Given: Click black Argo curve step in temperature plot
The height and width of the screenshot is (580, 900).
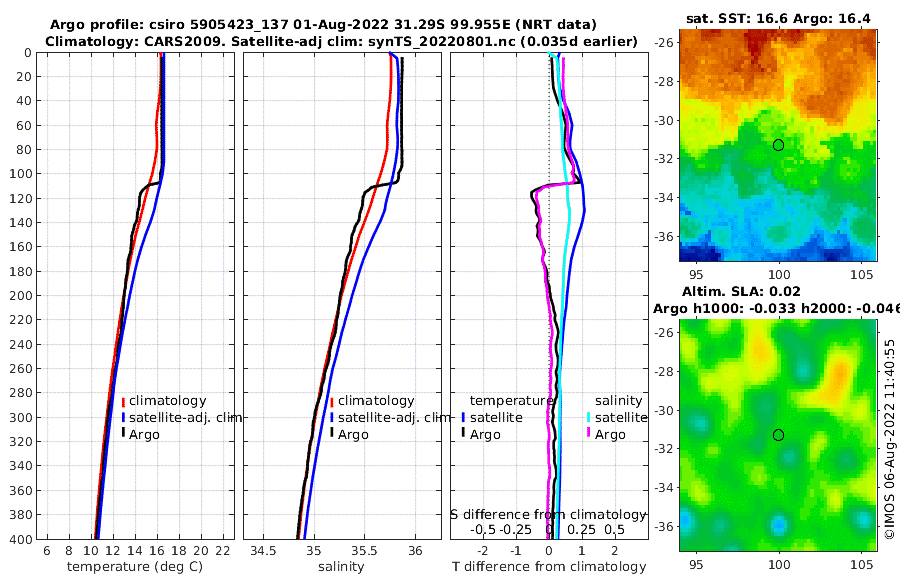Looking at the screenshot, I should click(x=150, y=185).
